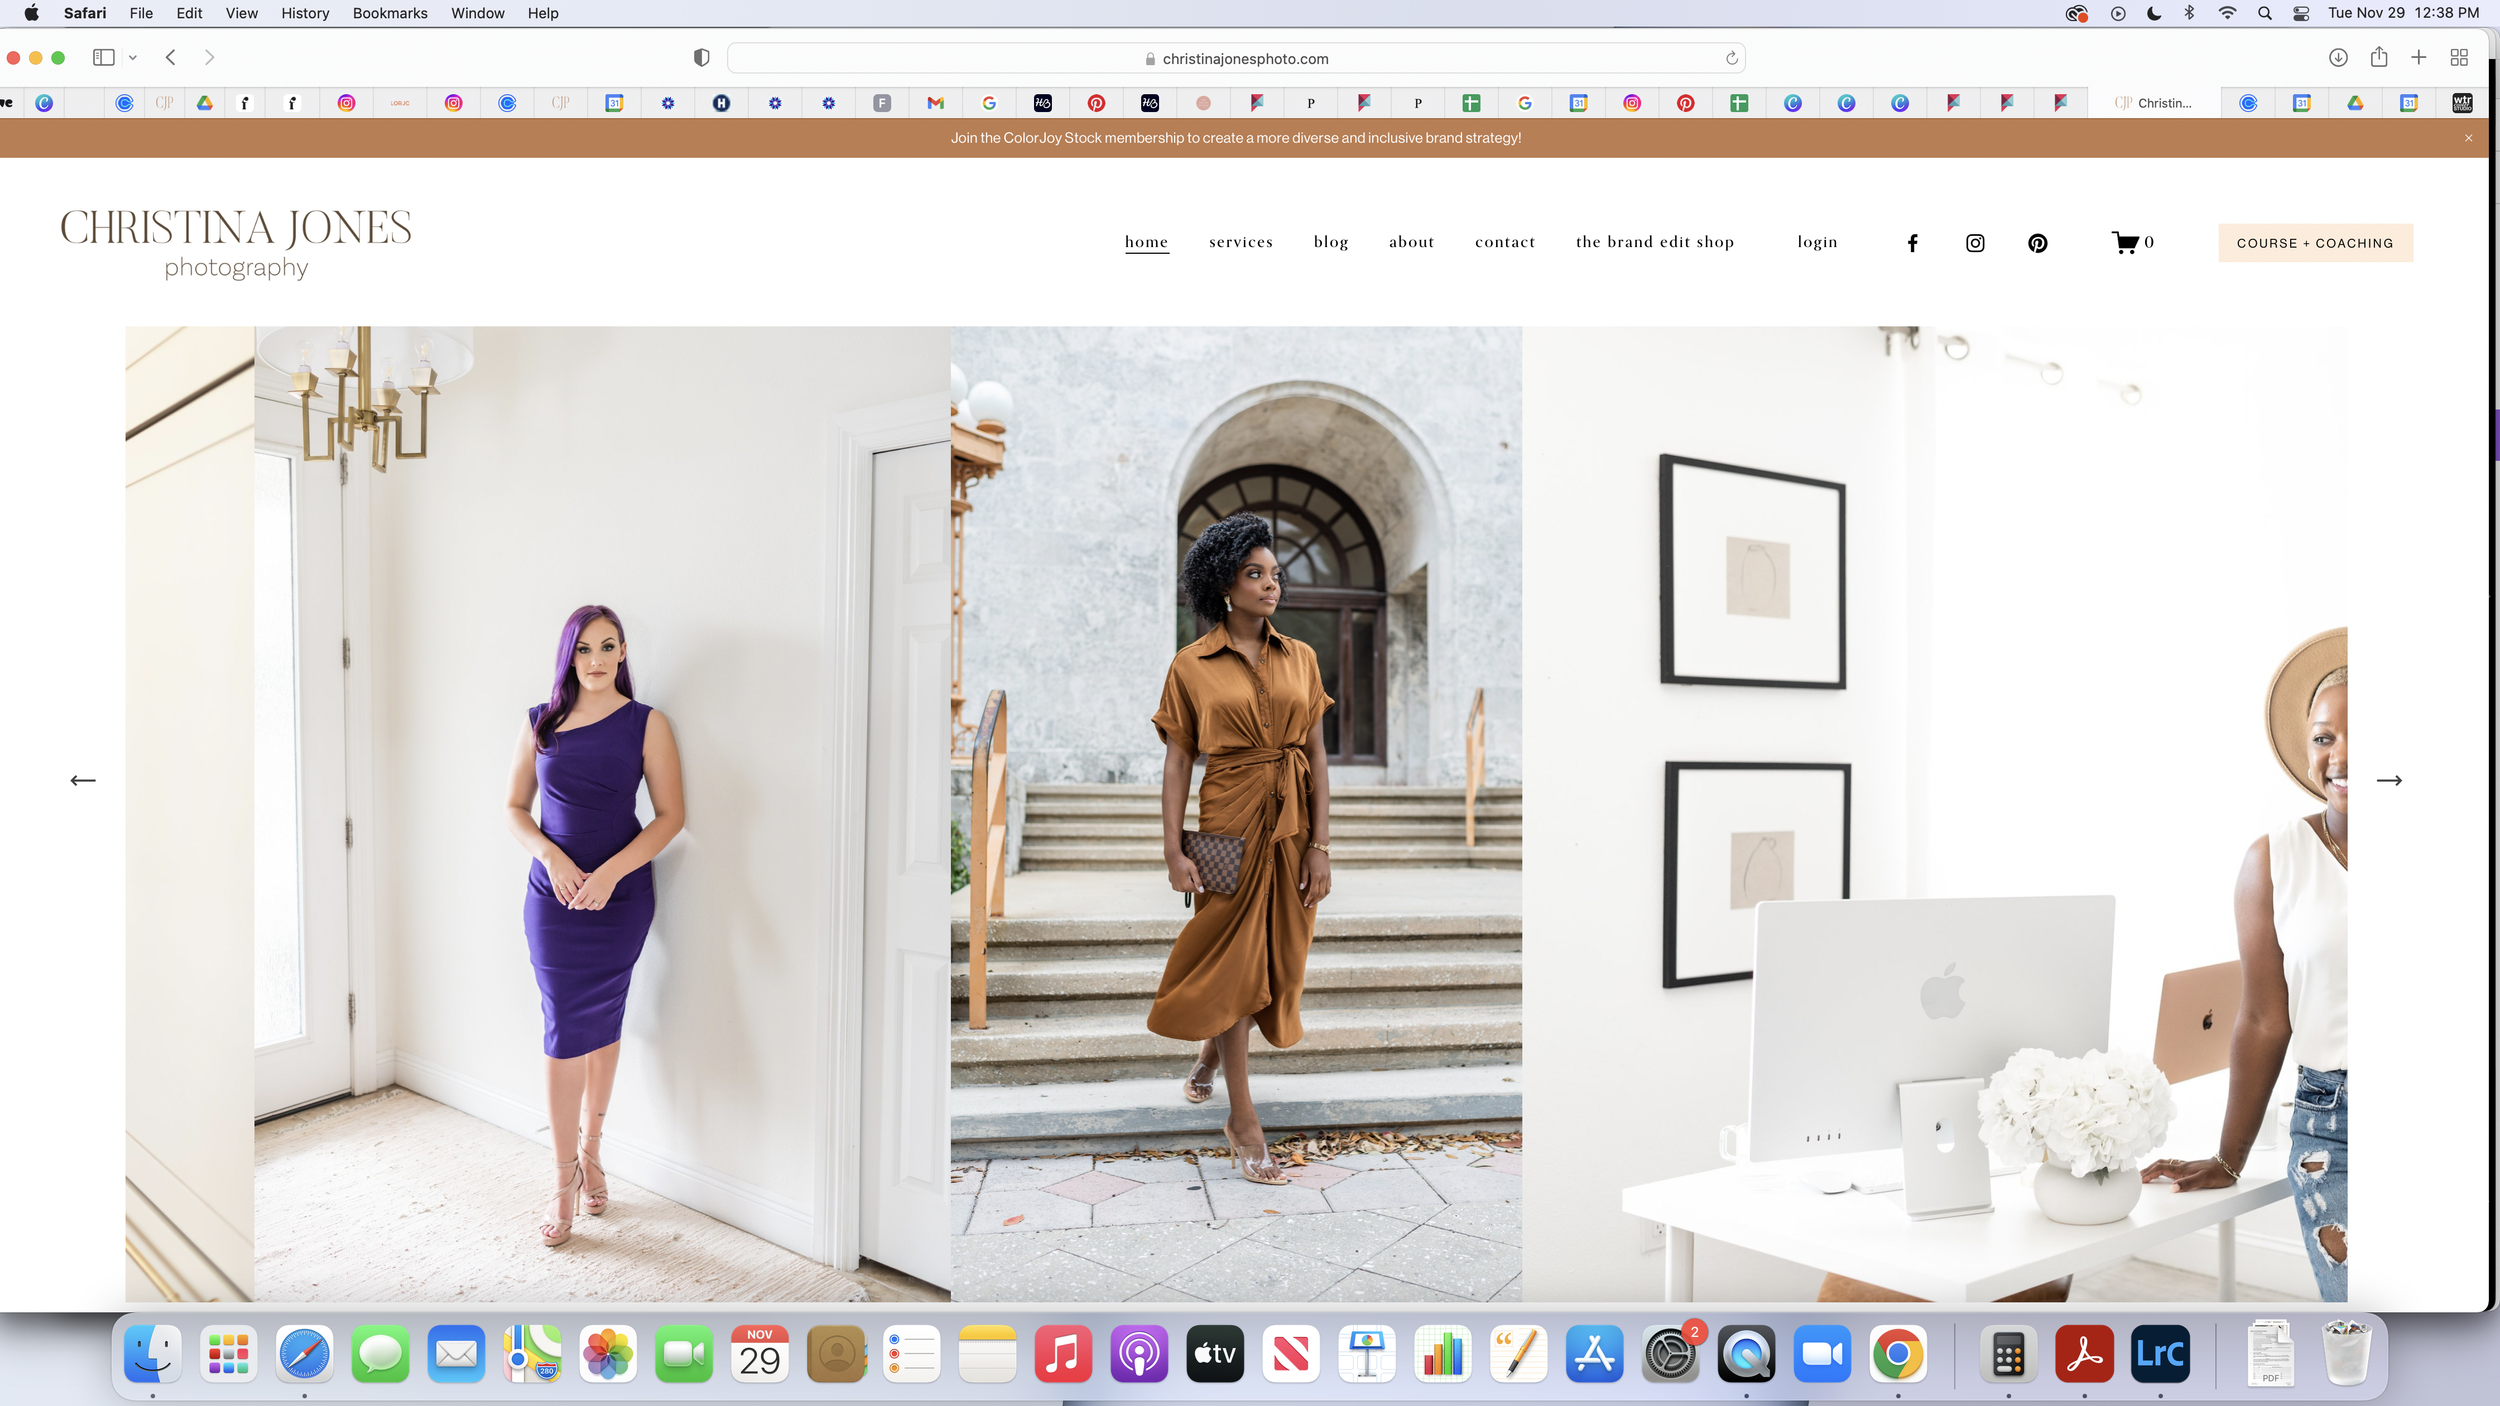Screen dimensions: 2500x1406
Task: Show Safari downloads
Action: click(x=2338, y=58)
